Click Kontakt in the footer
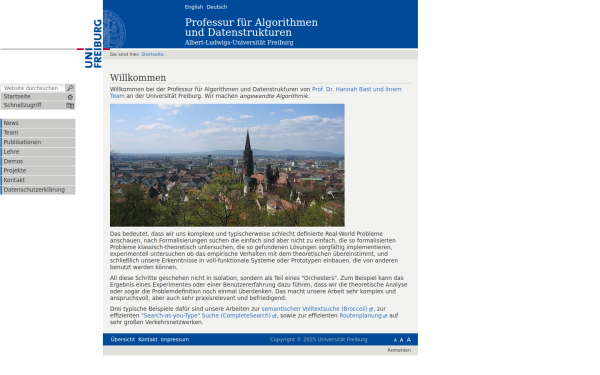 (x=148, y=339)
